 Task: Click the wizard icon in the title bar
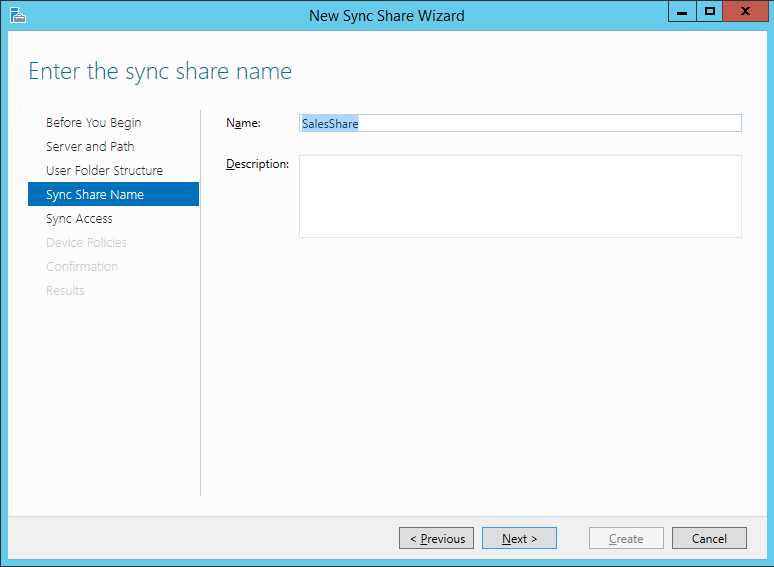click(x=17, y=15)
